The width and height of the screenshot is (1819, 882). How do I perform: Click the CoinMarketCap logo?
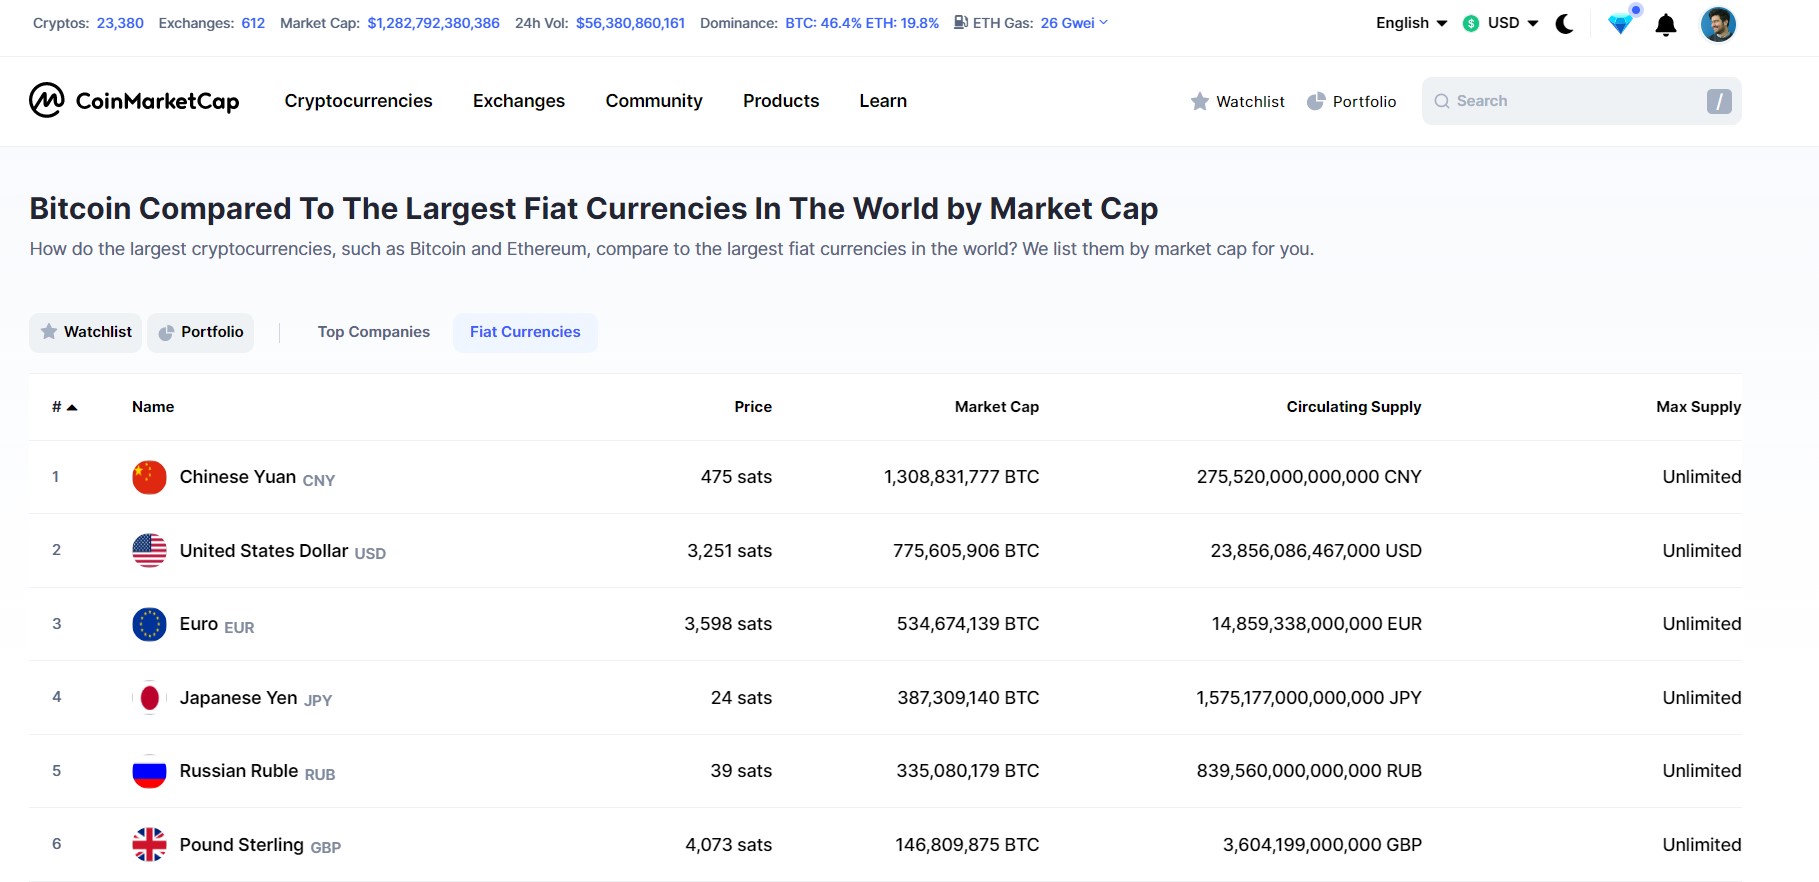click(x=134, y=100)
